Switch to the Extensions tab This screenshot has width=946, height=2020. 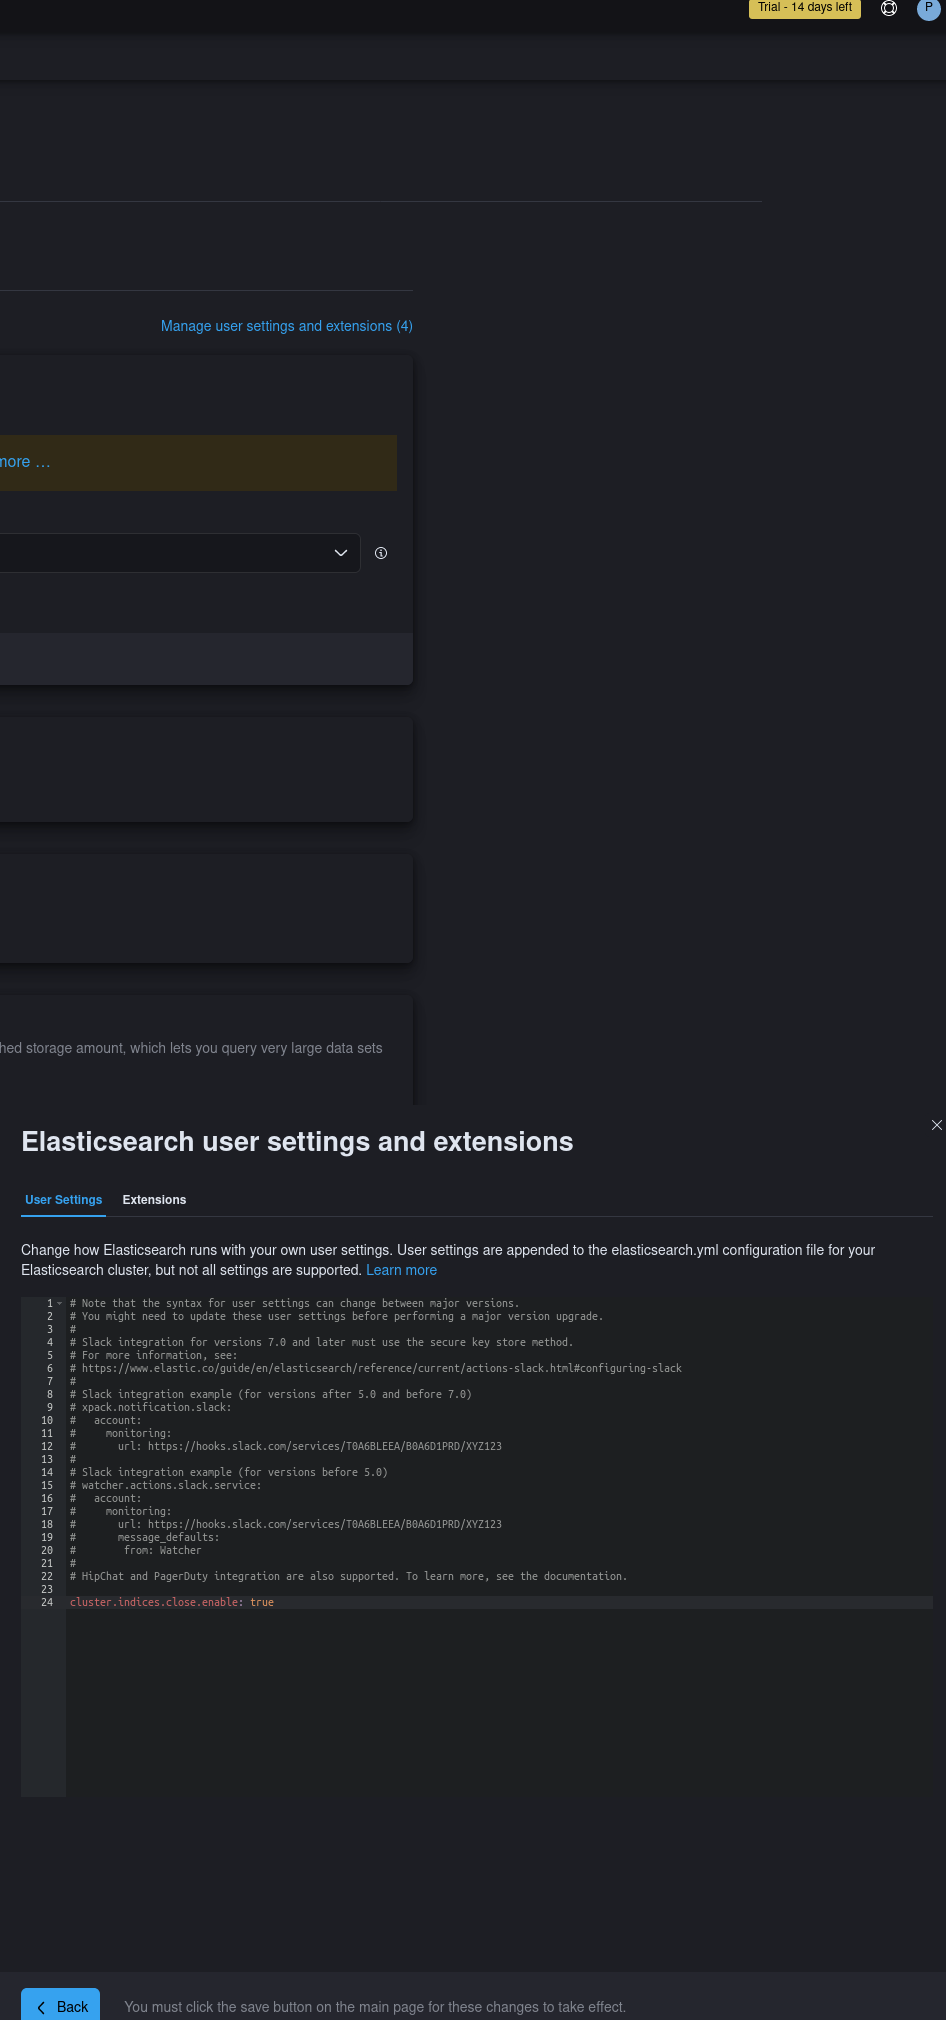pyautogui.click(x=154, y=1200)
